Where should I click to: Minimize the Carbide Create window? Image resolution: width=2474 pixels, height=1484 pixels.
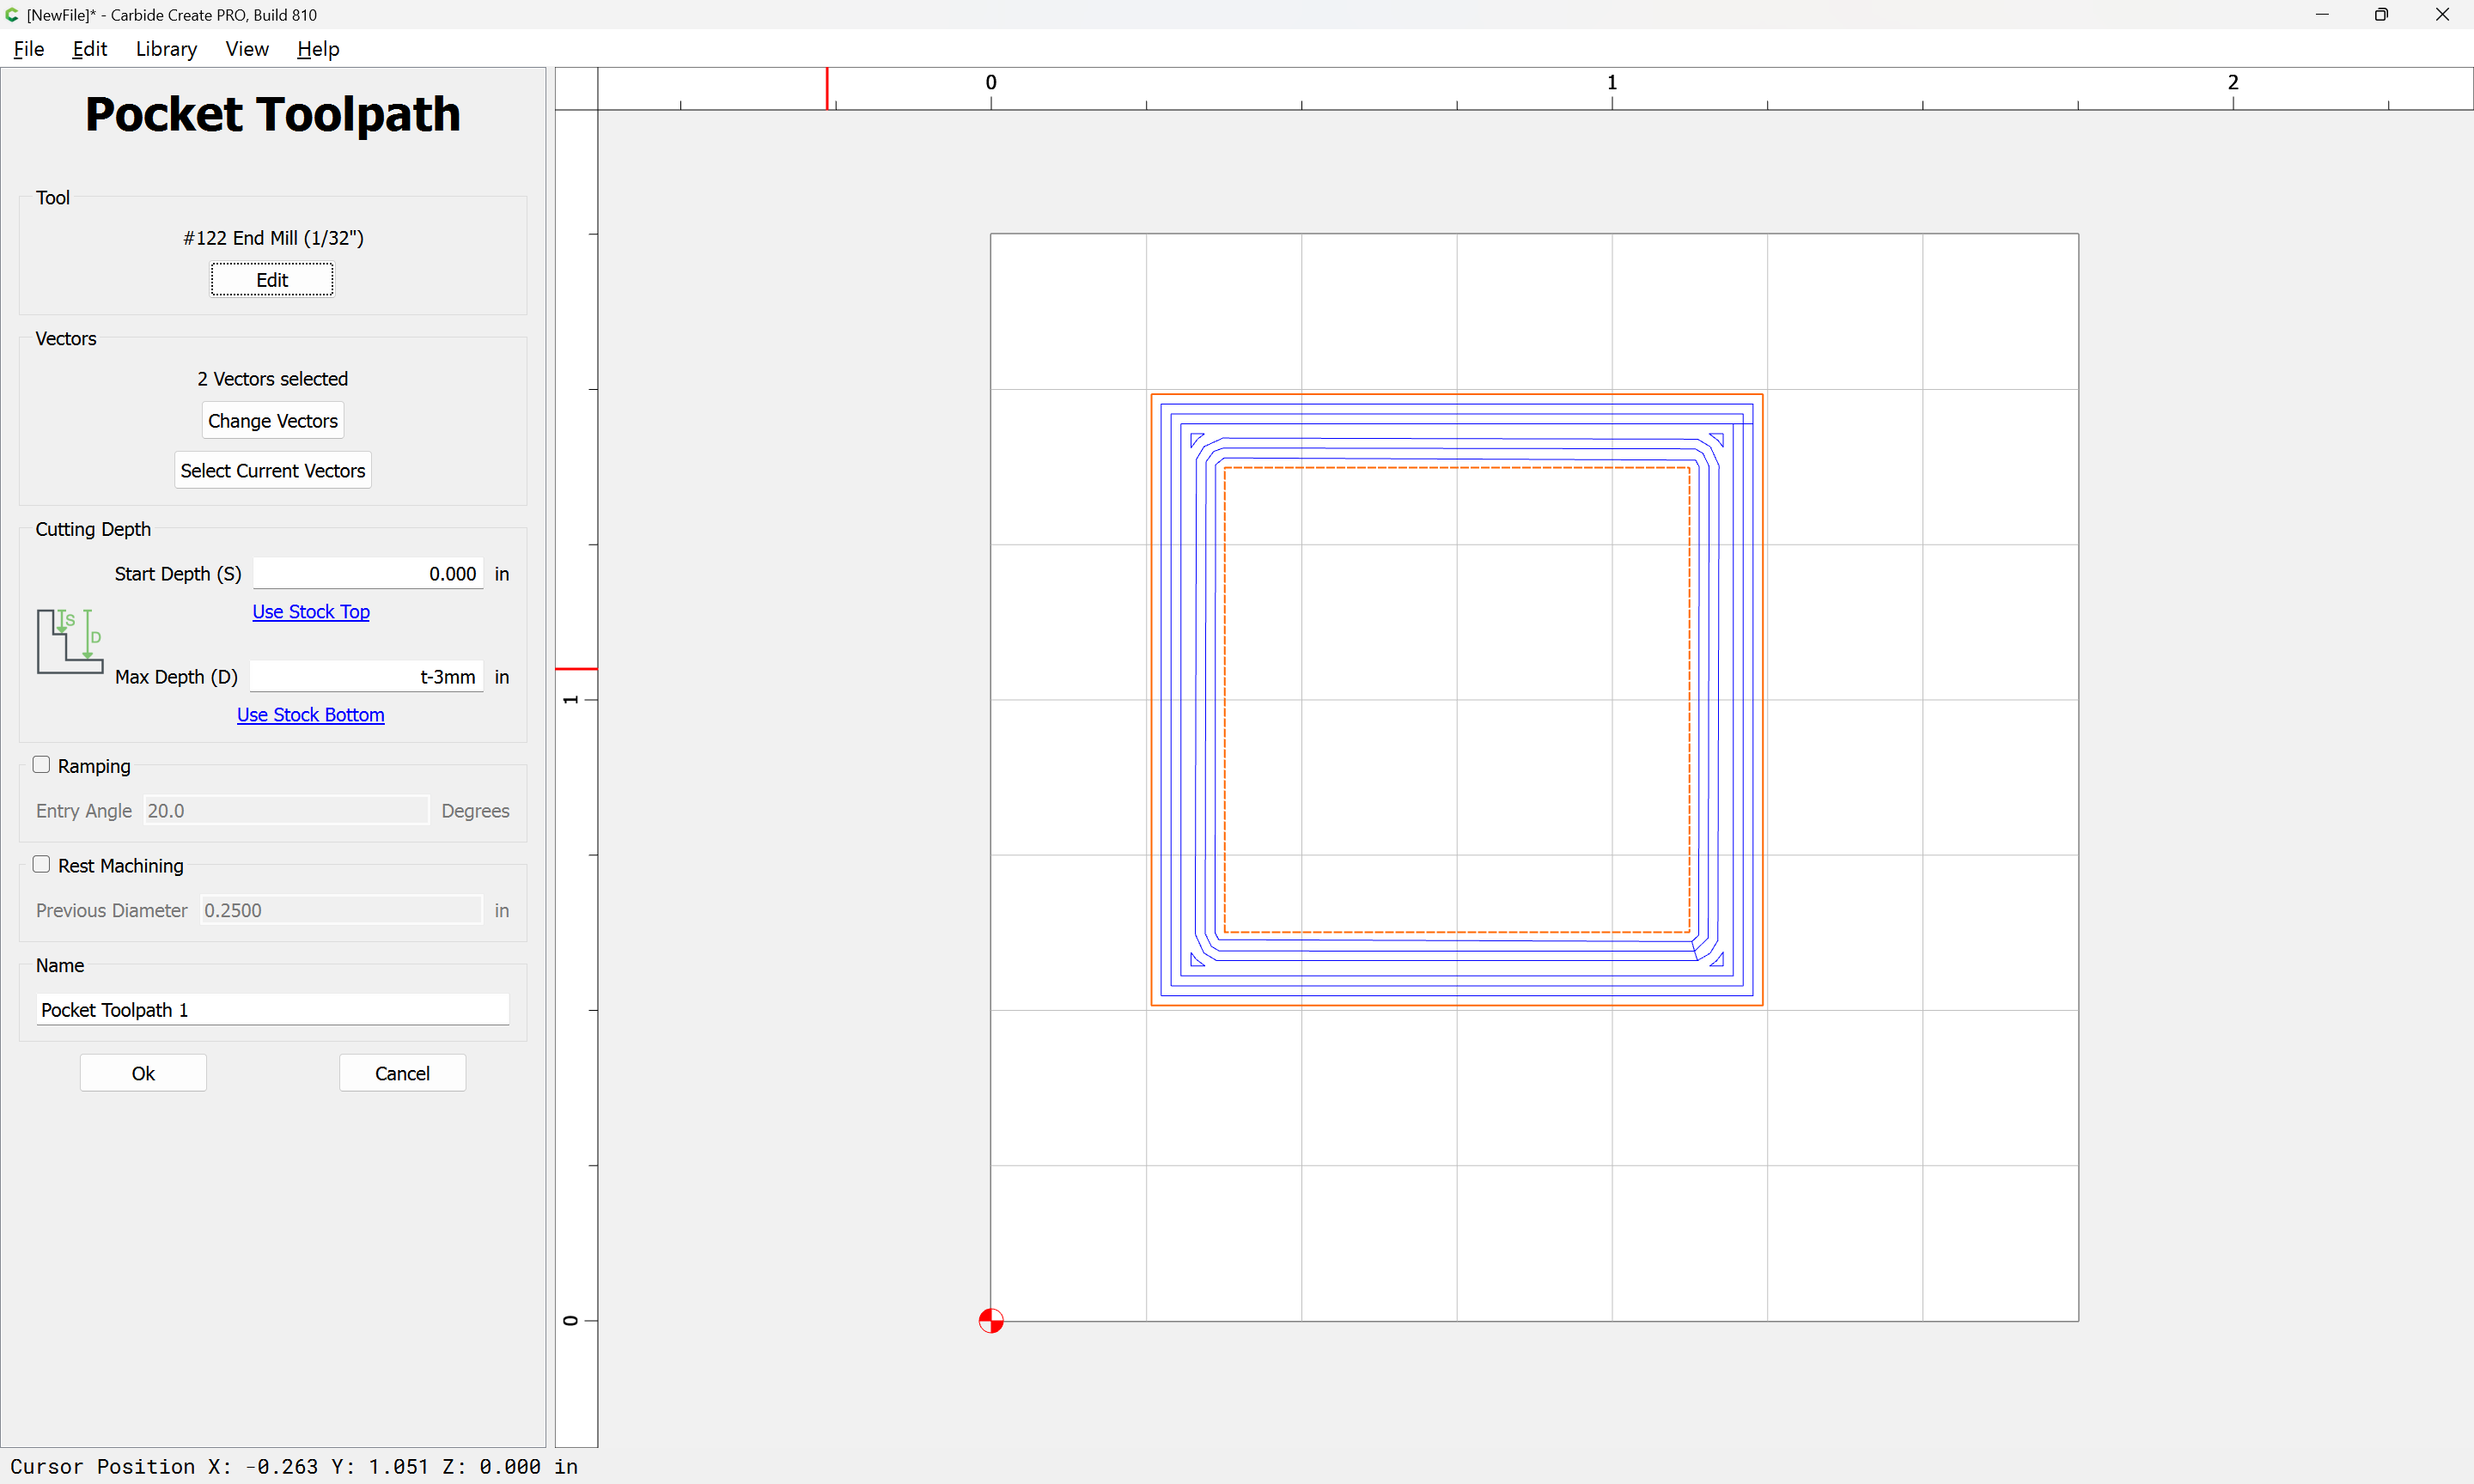pos(2322,15)
